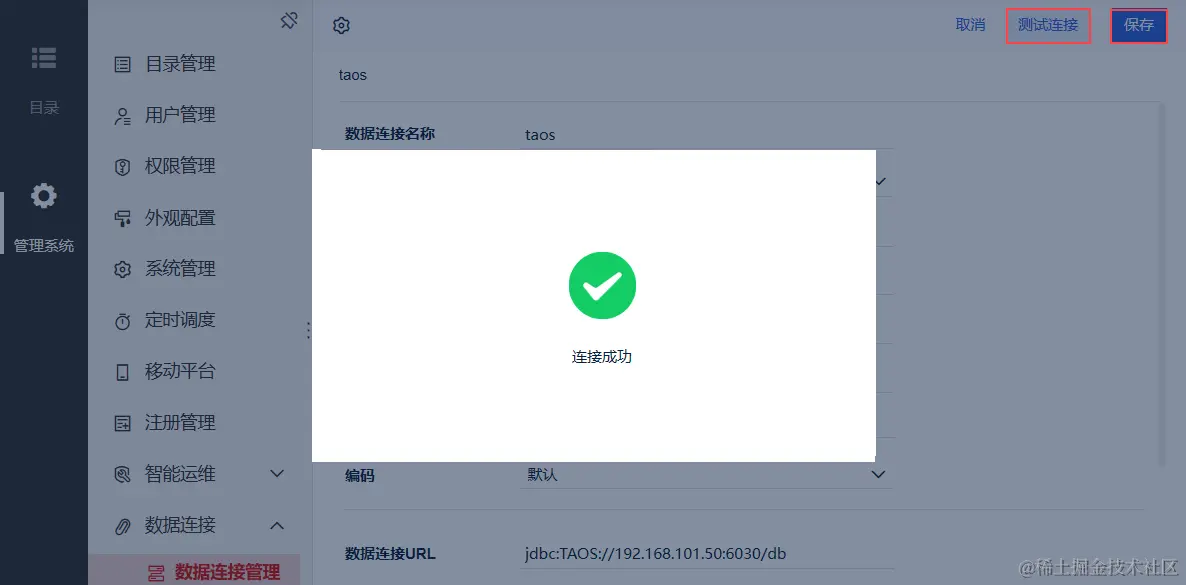Collapse the 数据连接 submenu chevron
The image size is (1186, 585).
277,524
